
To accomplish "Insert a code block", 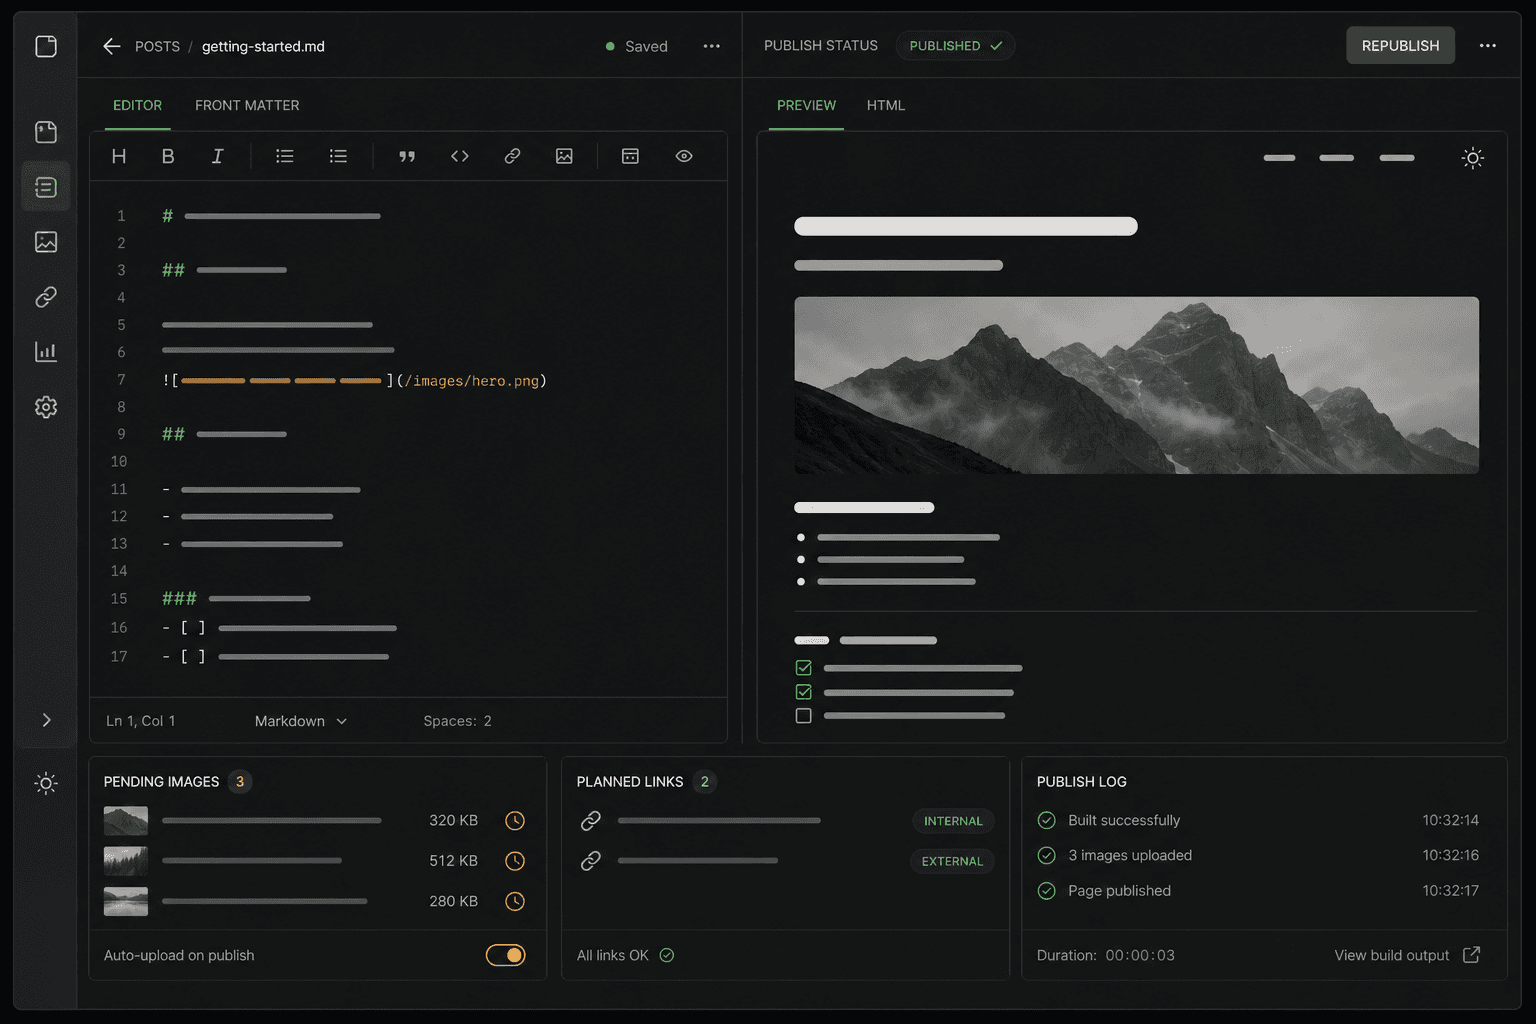I will [x=460, y=156].
